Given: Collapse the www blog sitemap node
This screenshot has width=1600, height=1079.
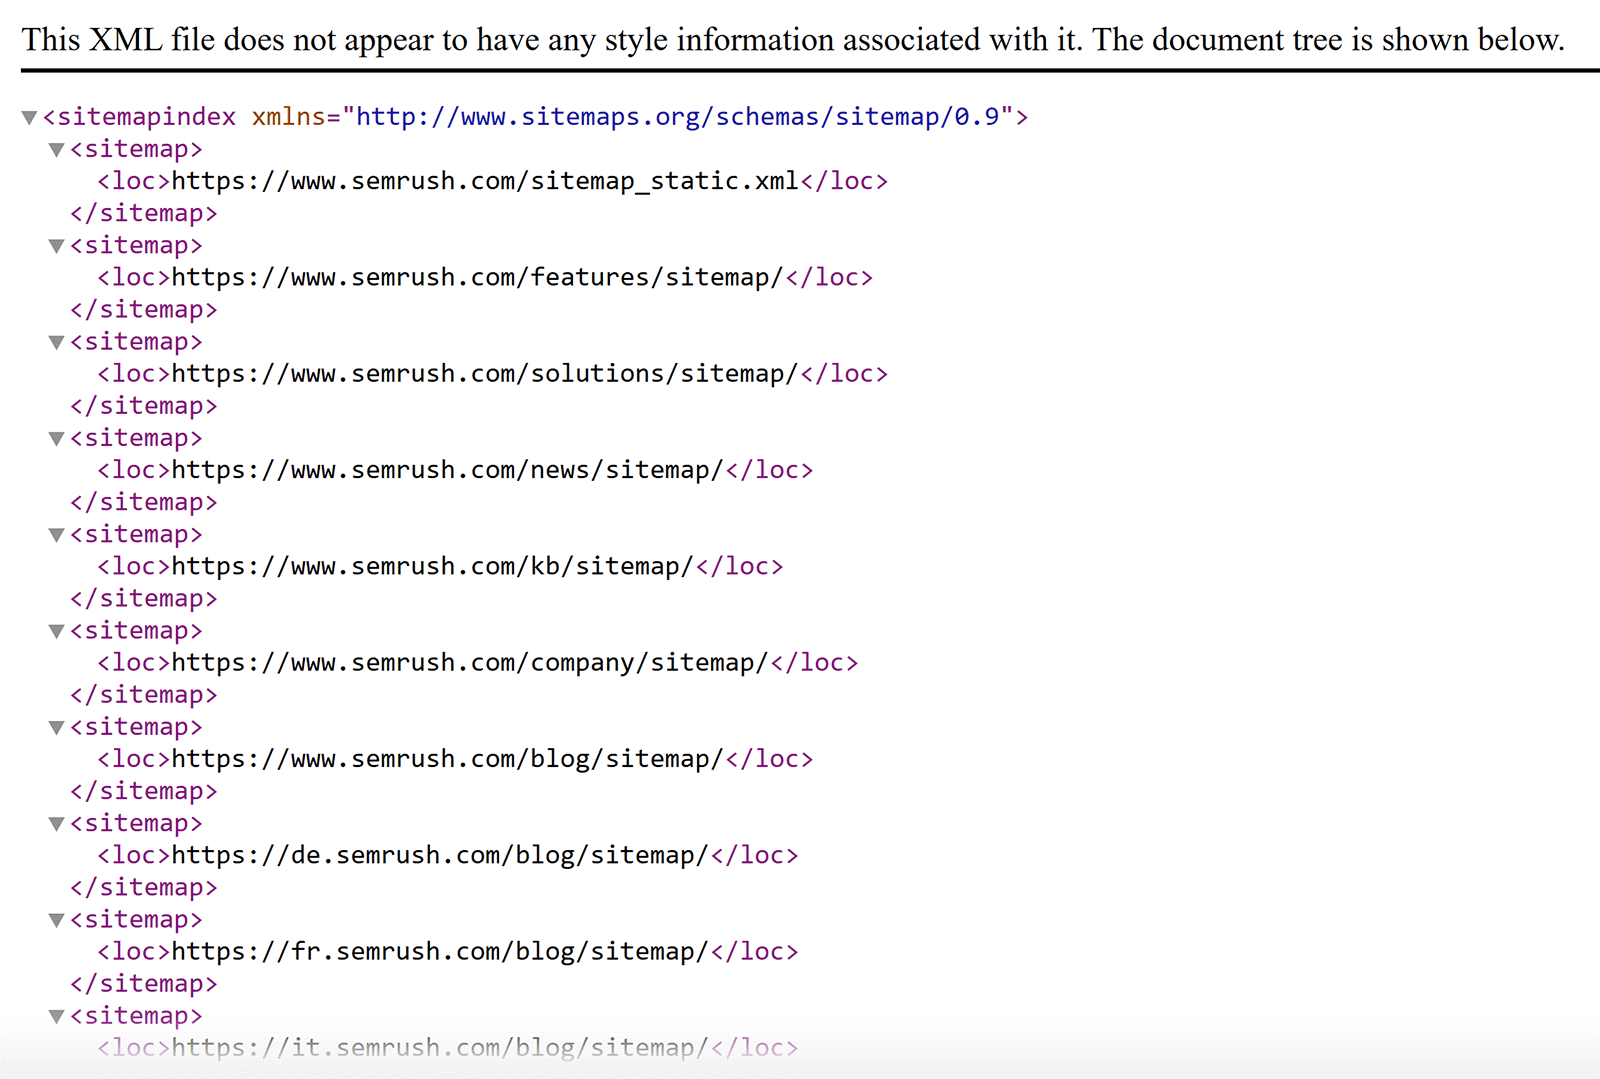Looking at the screenshot, I should tap(56, 726).
